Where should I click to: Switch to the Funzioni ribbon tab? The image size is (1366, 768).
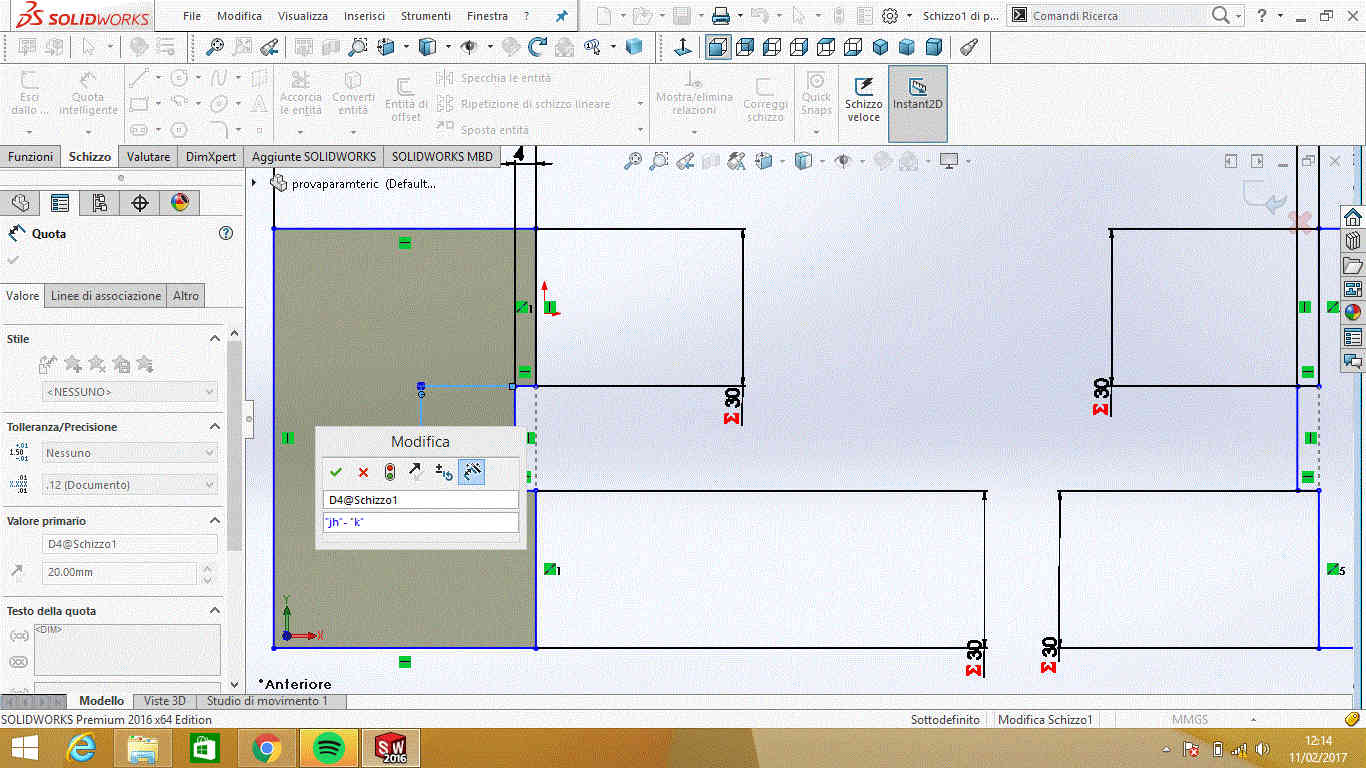tap(31, 157)
